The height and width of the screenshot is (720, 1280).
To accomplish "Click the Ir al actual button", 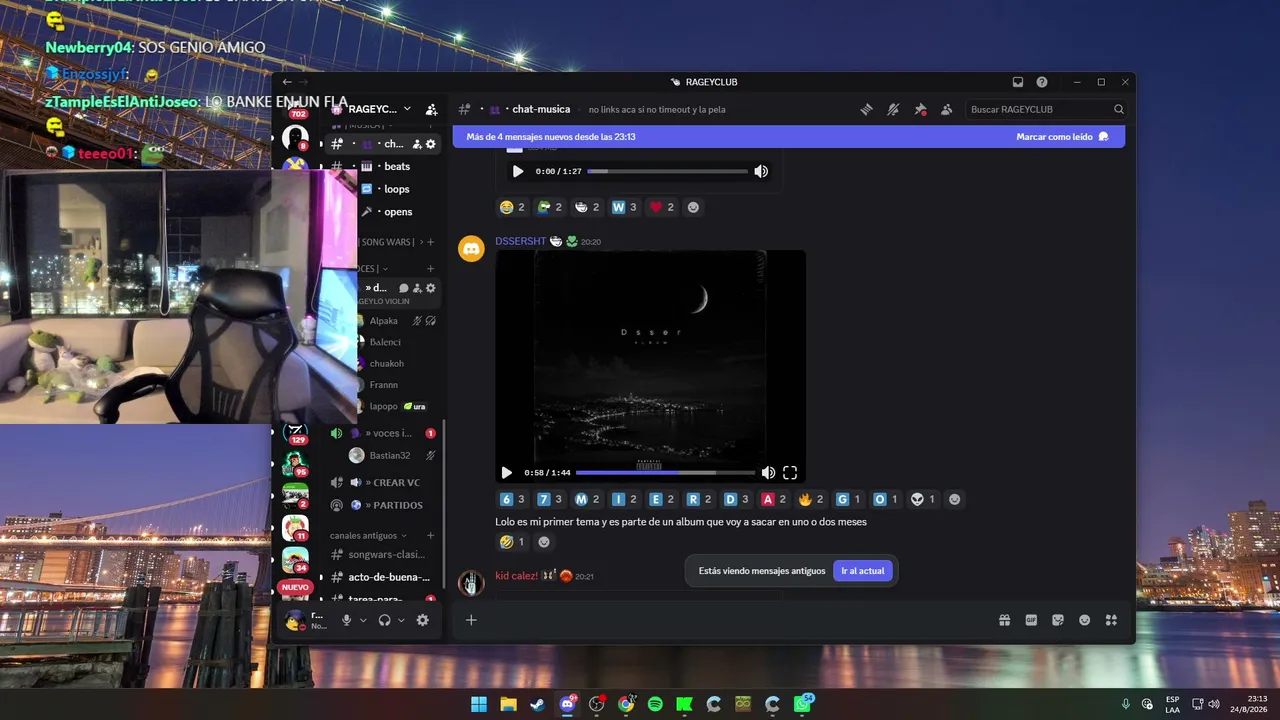I will [863, 571].
